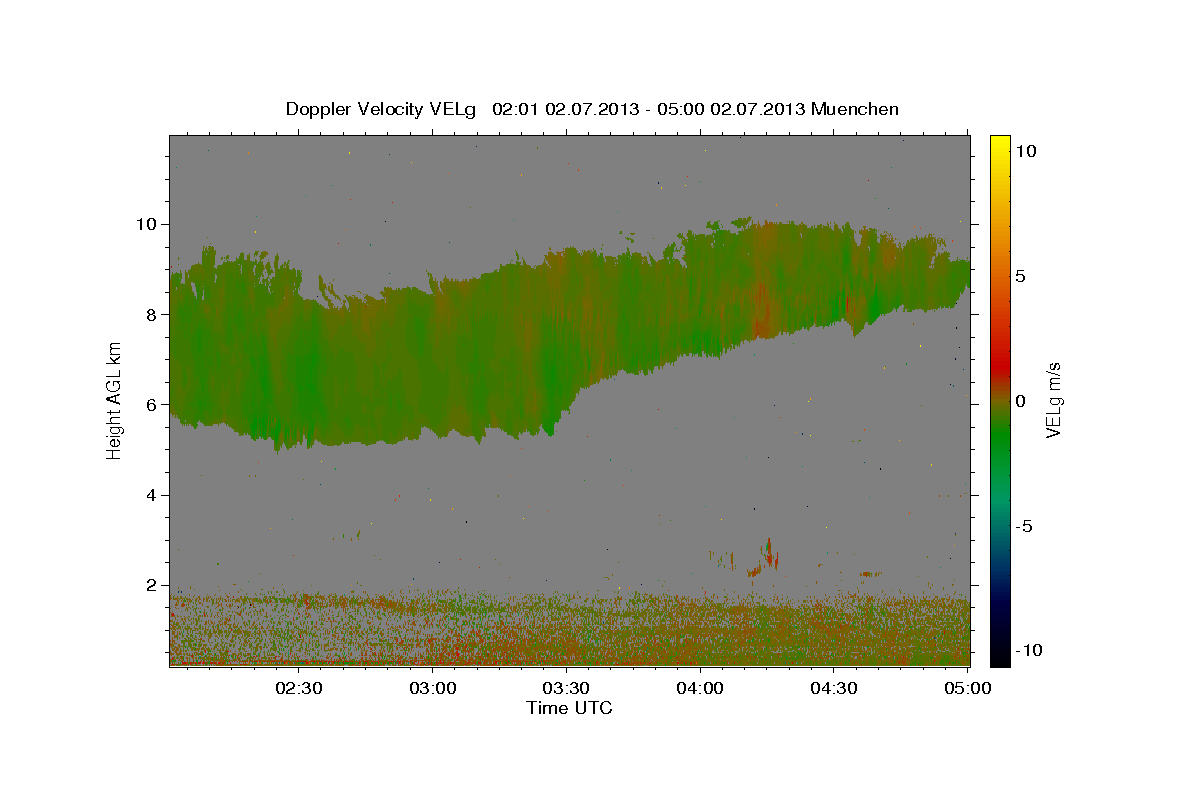Click the colorbar value -10
This screenshot has width=1200, height=800.
(1028, 650)
